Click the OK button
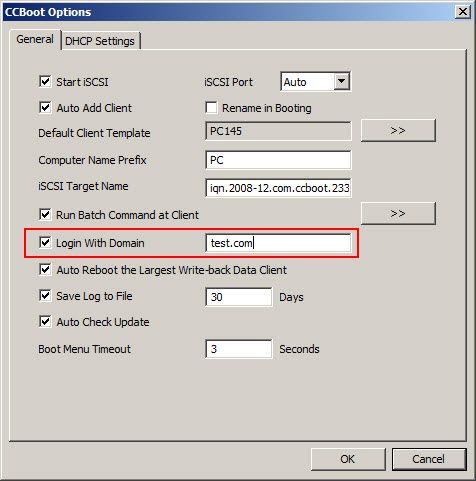This screenshot has height=481, width=476. 348,459
